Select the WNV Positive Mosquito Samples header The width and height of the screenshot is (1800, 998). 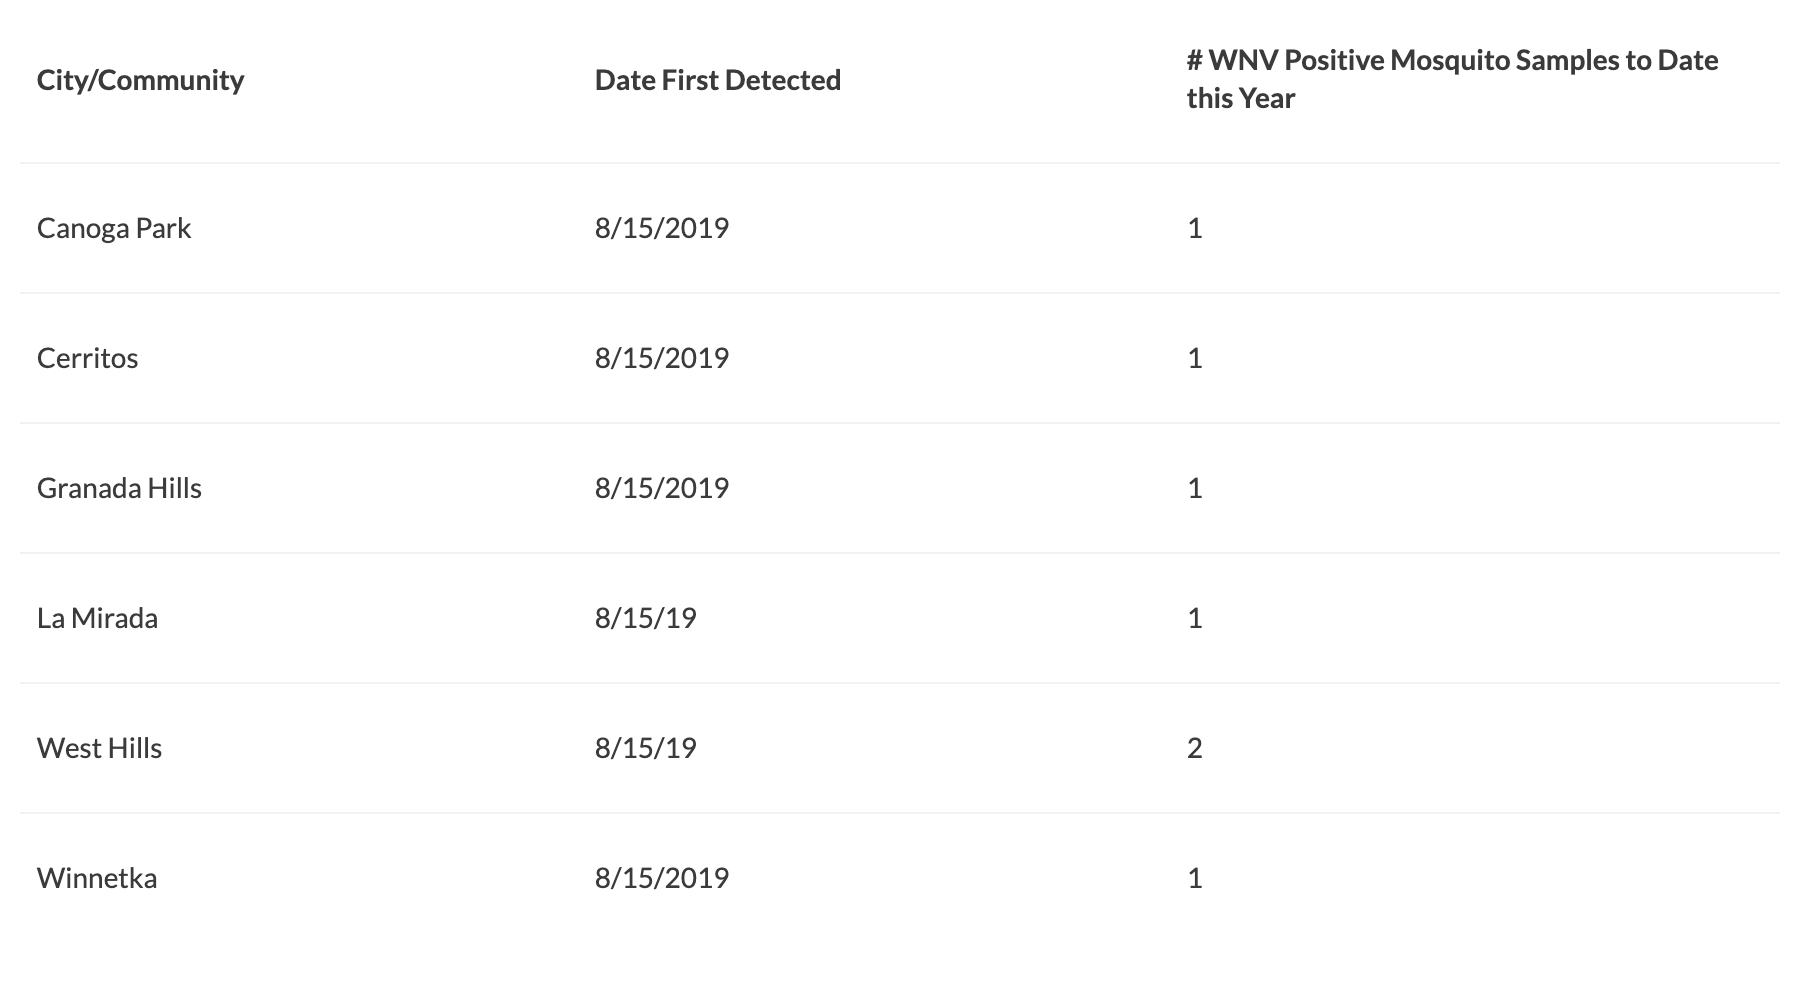point(1451,79)
